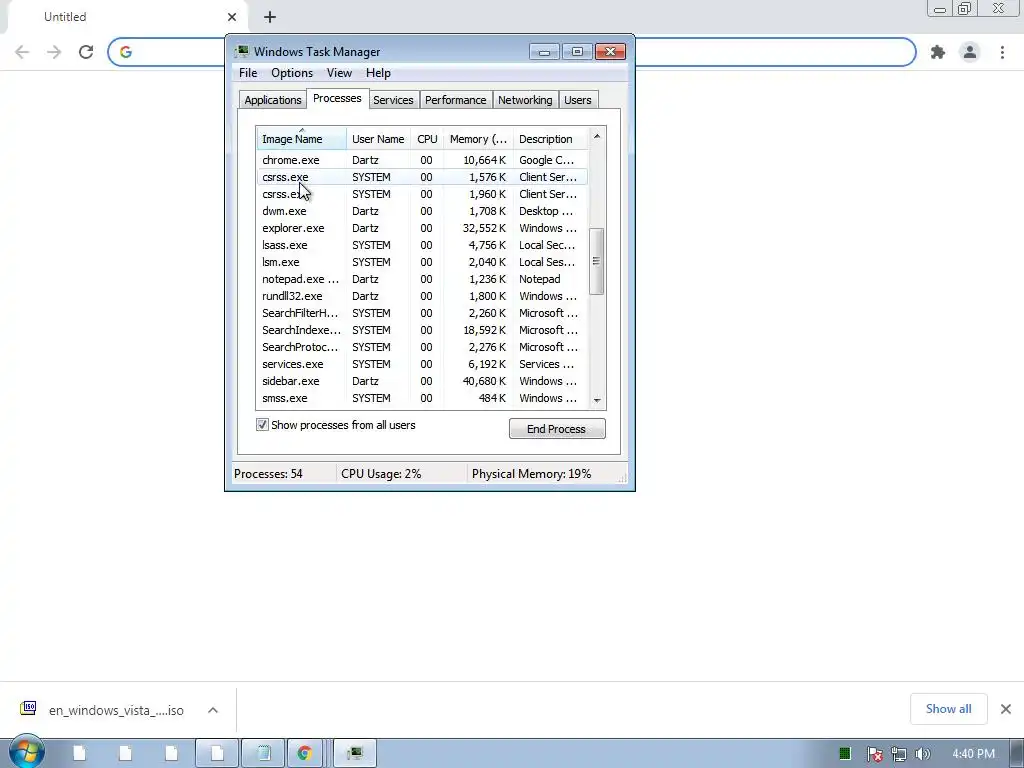Click the Chrome icon in the taskbar
Viewport: 1024px width, 768px height.
tap(304, 753)
